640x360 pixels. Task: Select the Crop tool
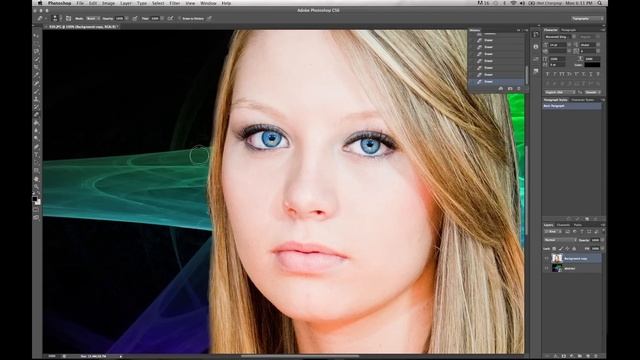[x=36, y=67]
